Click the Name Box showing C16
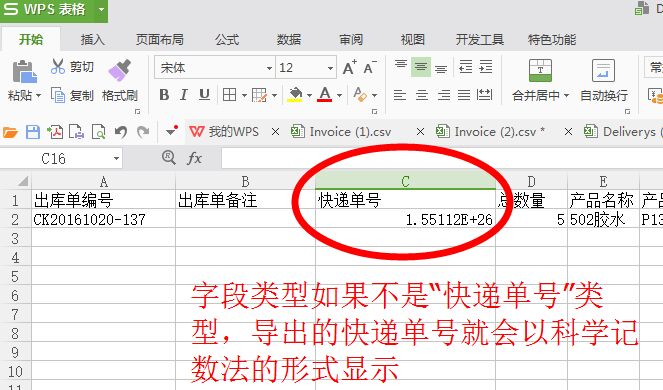The image size is (663, 390). (53, 159)
